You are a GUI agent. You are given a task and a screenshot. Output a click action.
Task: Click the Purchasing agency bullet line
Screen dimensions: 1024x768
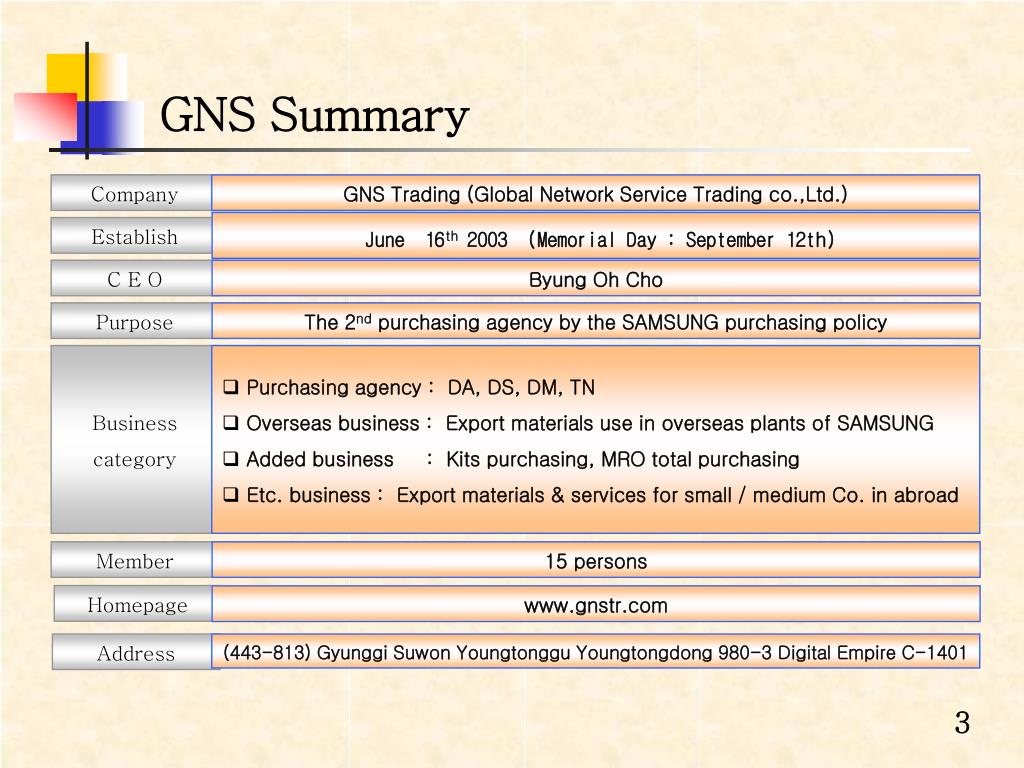tap(409, 387)
